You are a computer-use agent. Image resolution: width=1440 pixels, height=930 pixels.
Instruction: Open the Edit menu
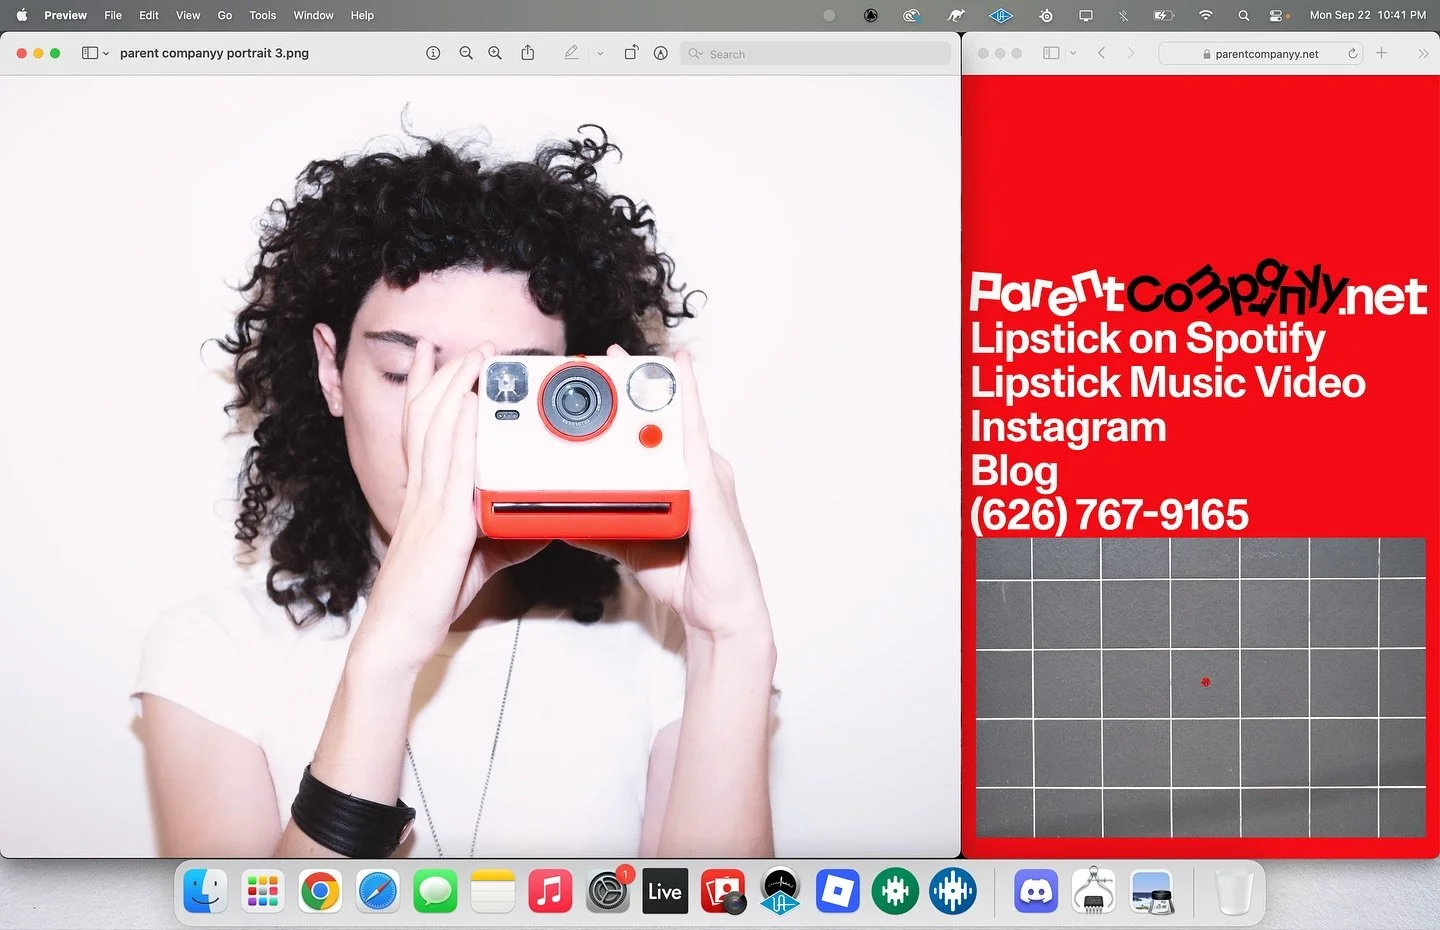[149, 15]
